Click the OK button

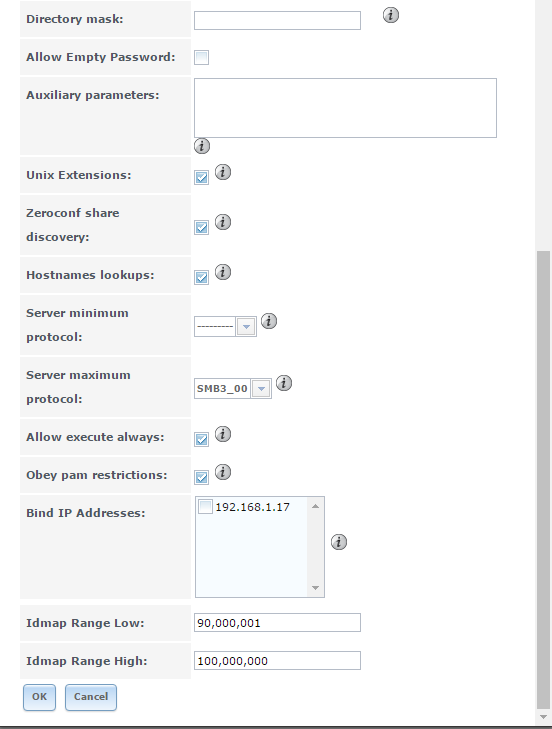pyautogui.click(x=40, y=697)
